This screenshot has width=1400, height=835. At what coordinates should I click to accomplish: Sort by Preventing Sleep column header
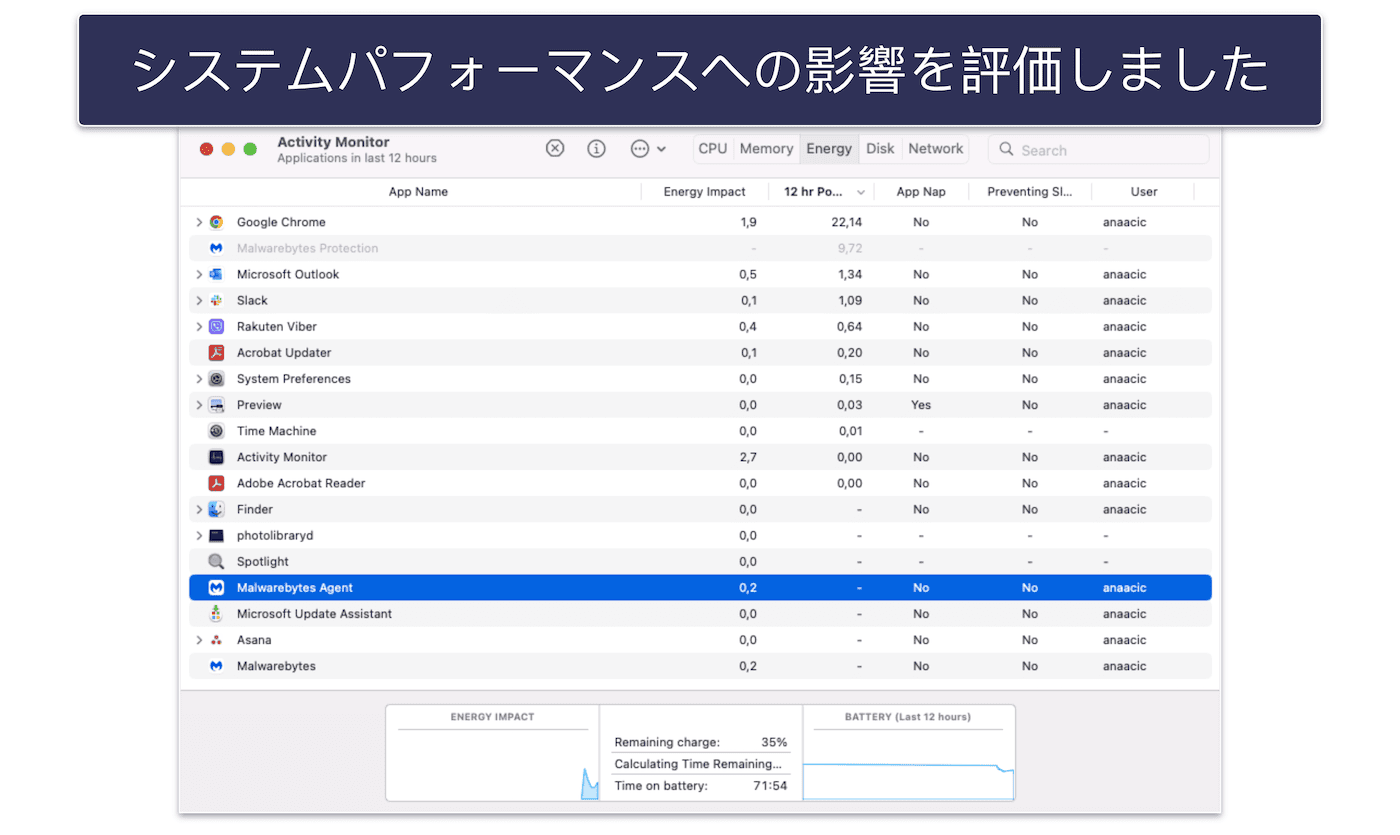click(1031, 192)
